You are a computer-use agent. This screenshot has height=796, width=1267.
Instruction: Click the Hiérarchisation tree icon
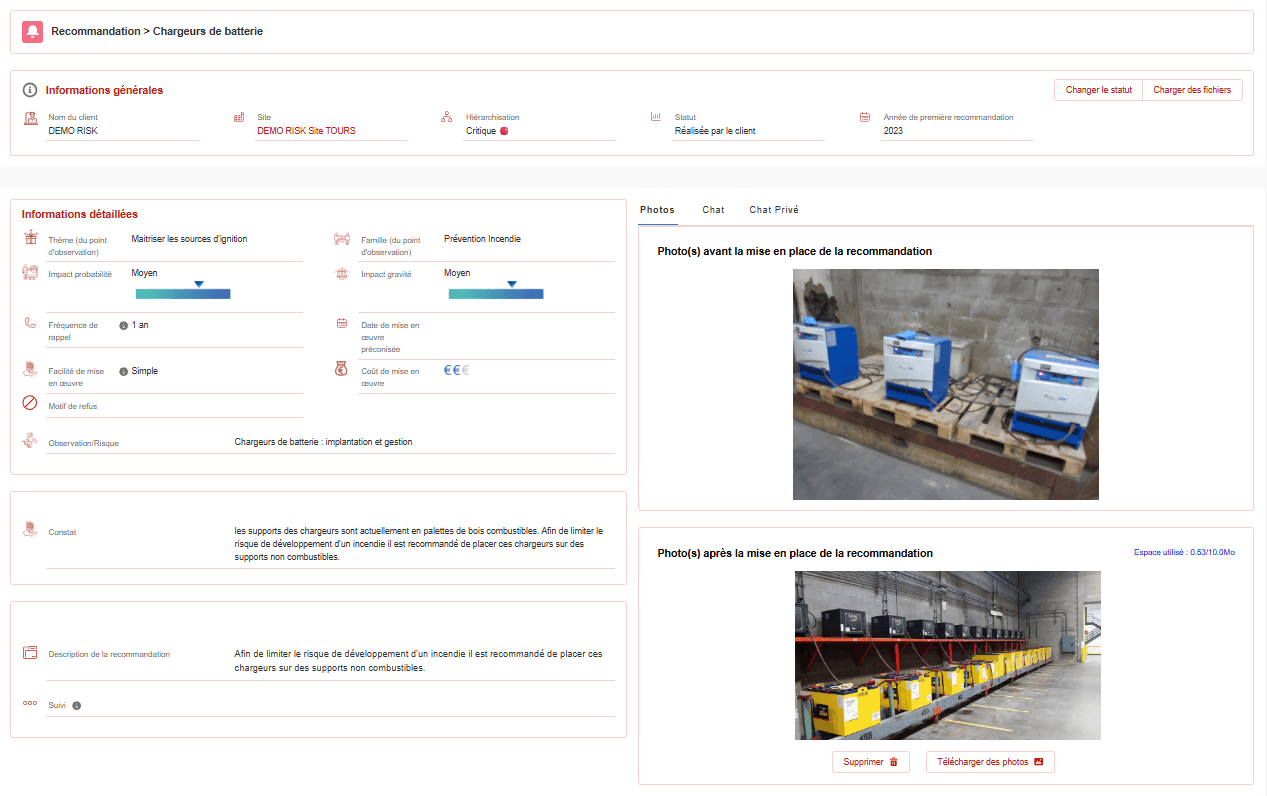[447, 117]
